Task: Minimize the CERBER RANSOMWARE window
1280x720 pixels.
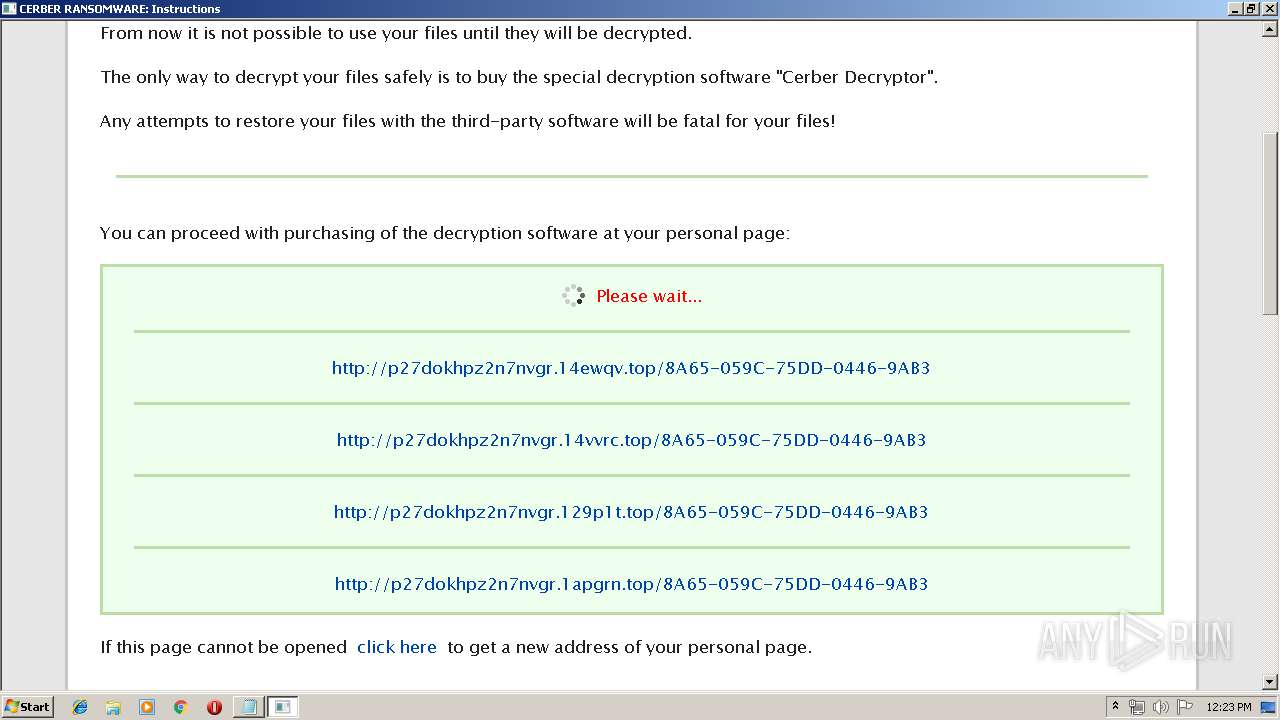Action: coord(1235,9)
